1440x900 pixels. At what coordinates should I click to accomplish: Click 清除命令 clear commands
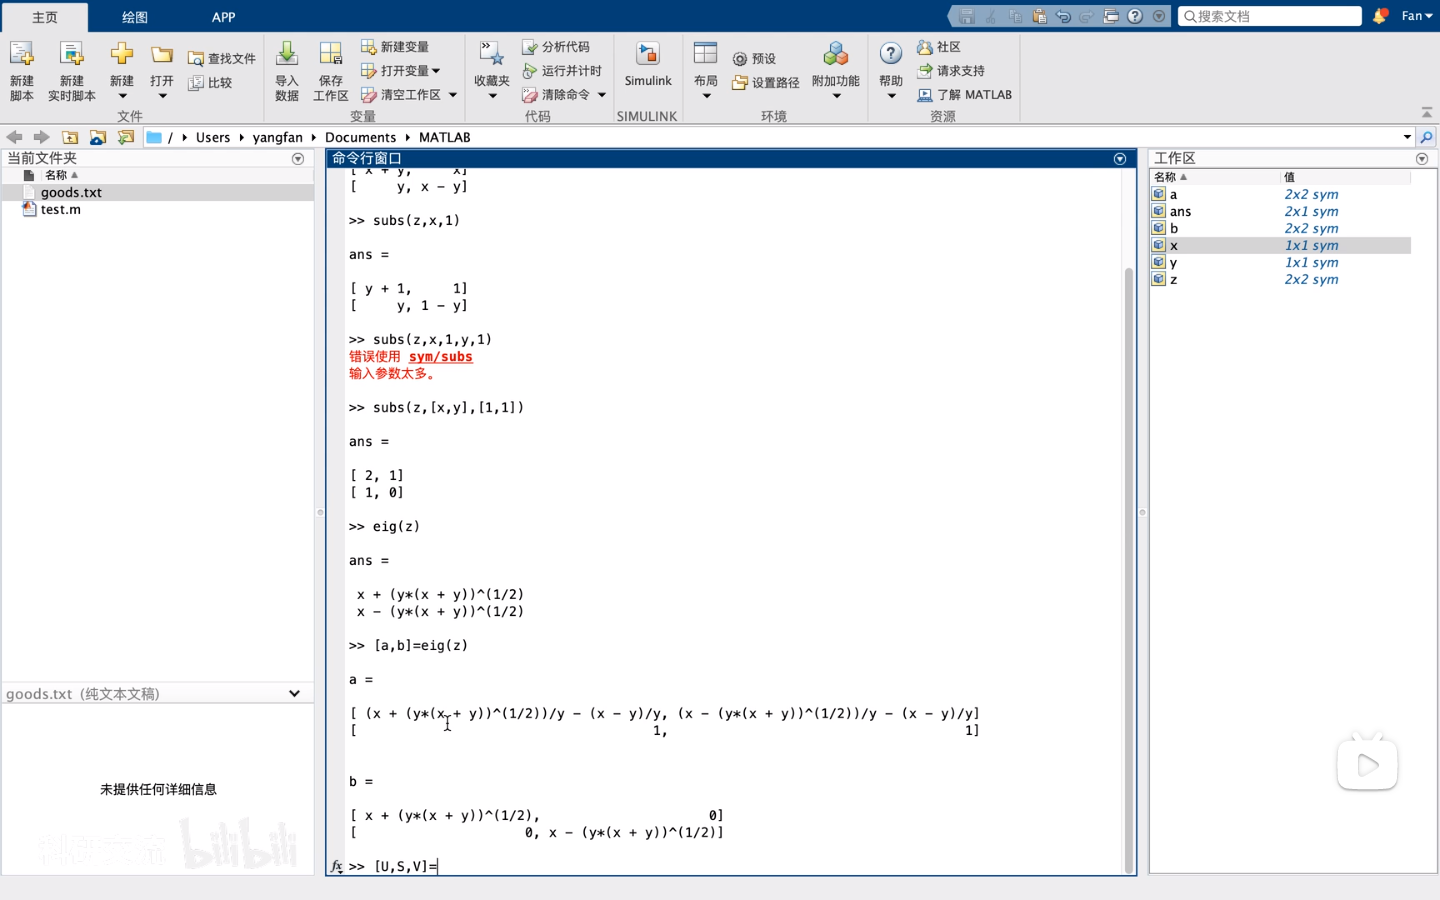[556, 95]
